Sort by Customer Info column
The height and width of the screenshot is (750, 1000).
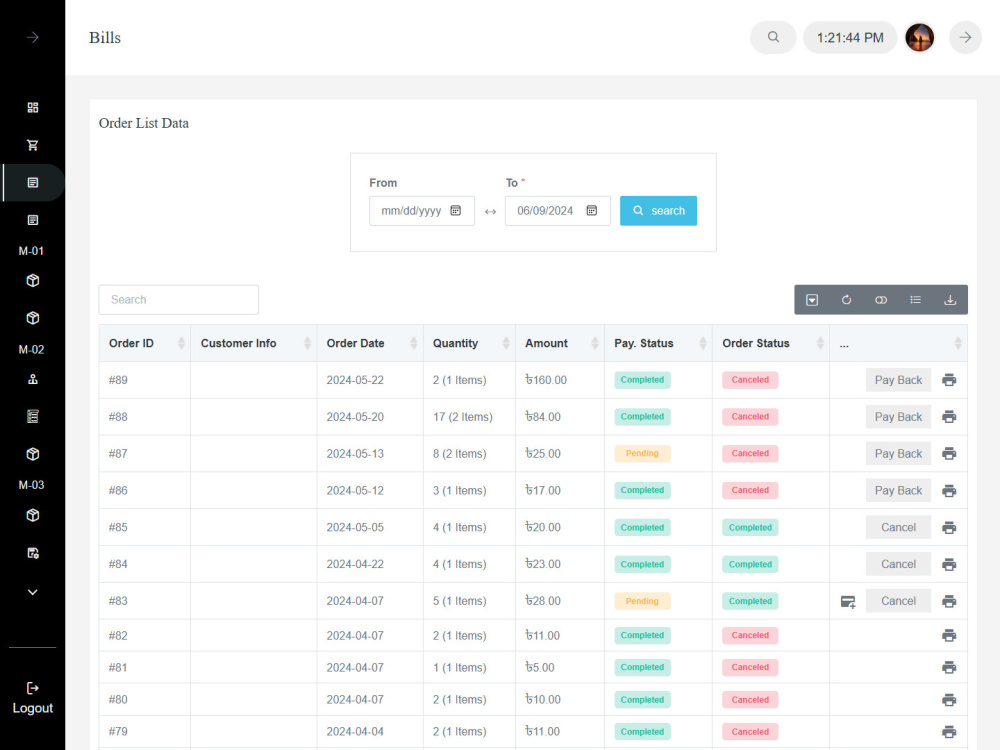point(254,343)
